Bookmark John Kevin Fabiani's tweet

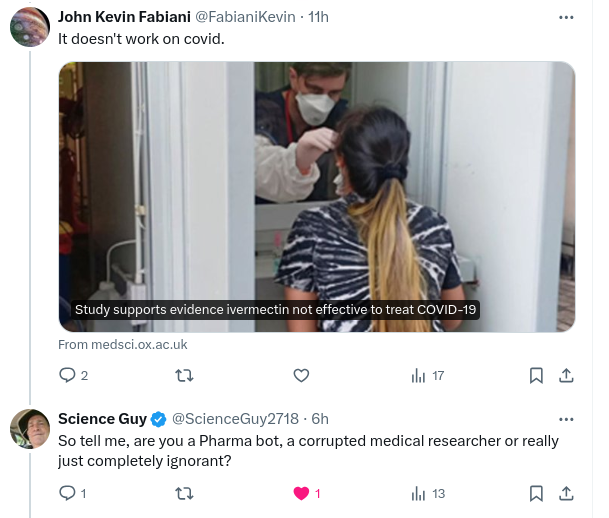(536, 375)
